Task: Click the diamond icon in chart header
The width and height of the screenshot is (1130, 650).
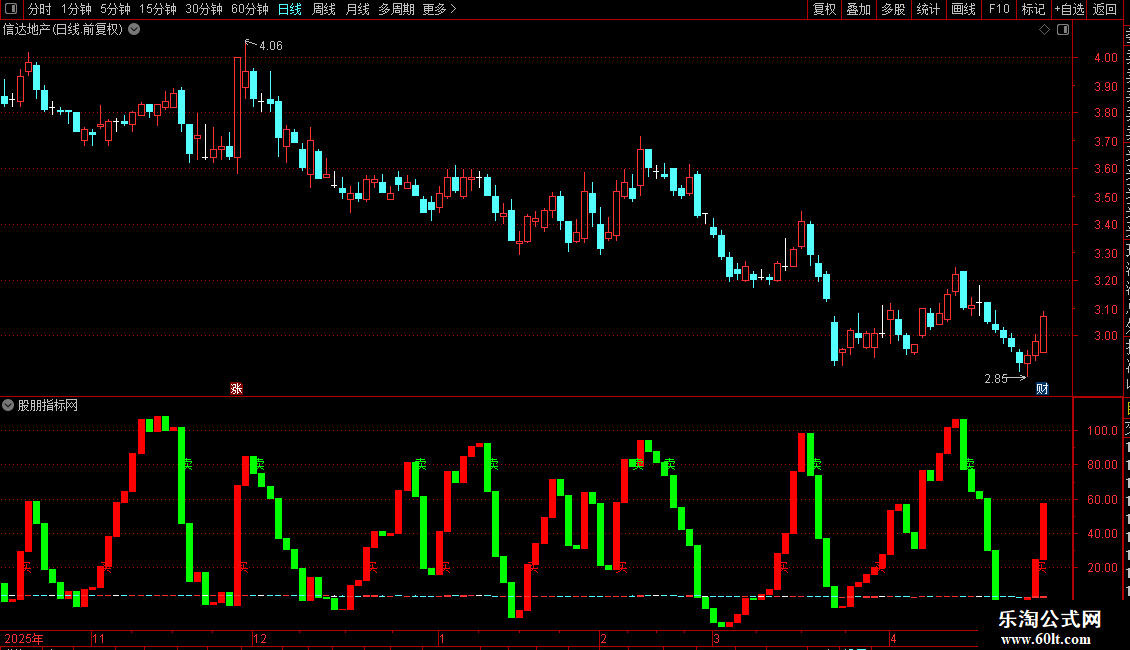Action: [1044, 30]
